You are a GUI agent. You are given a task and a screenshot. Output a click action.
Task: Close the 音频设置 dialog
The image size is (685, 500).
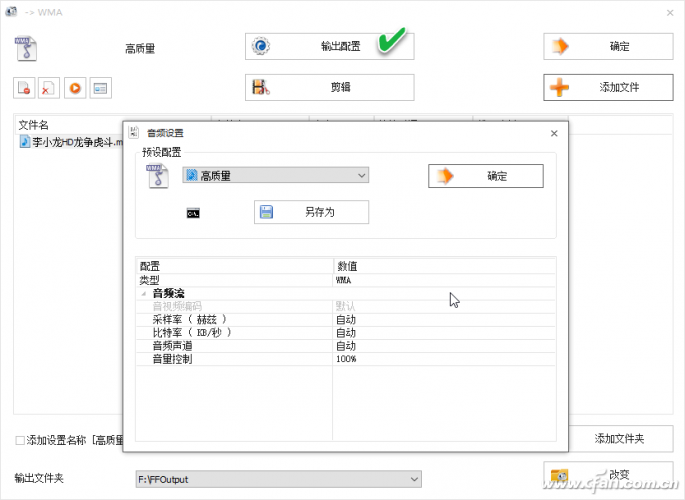click(554, 133)
